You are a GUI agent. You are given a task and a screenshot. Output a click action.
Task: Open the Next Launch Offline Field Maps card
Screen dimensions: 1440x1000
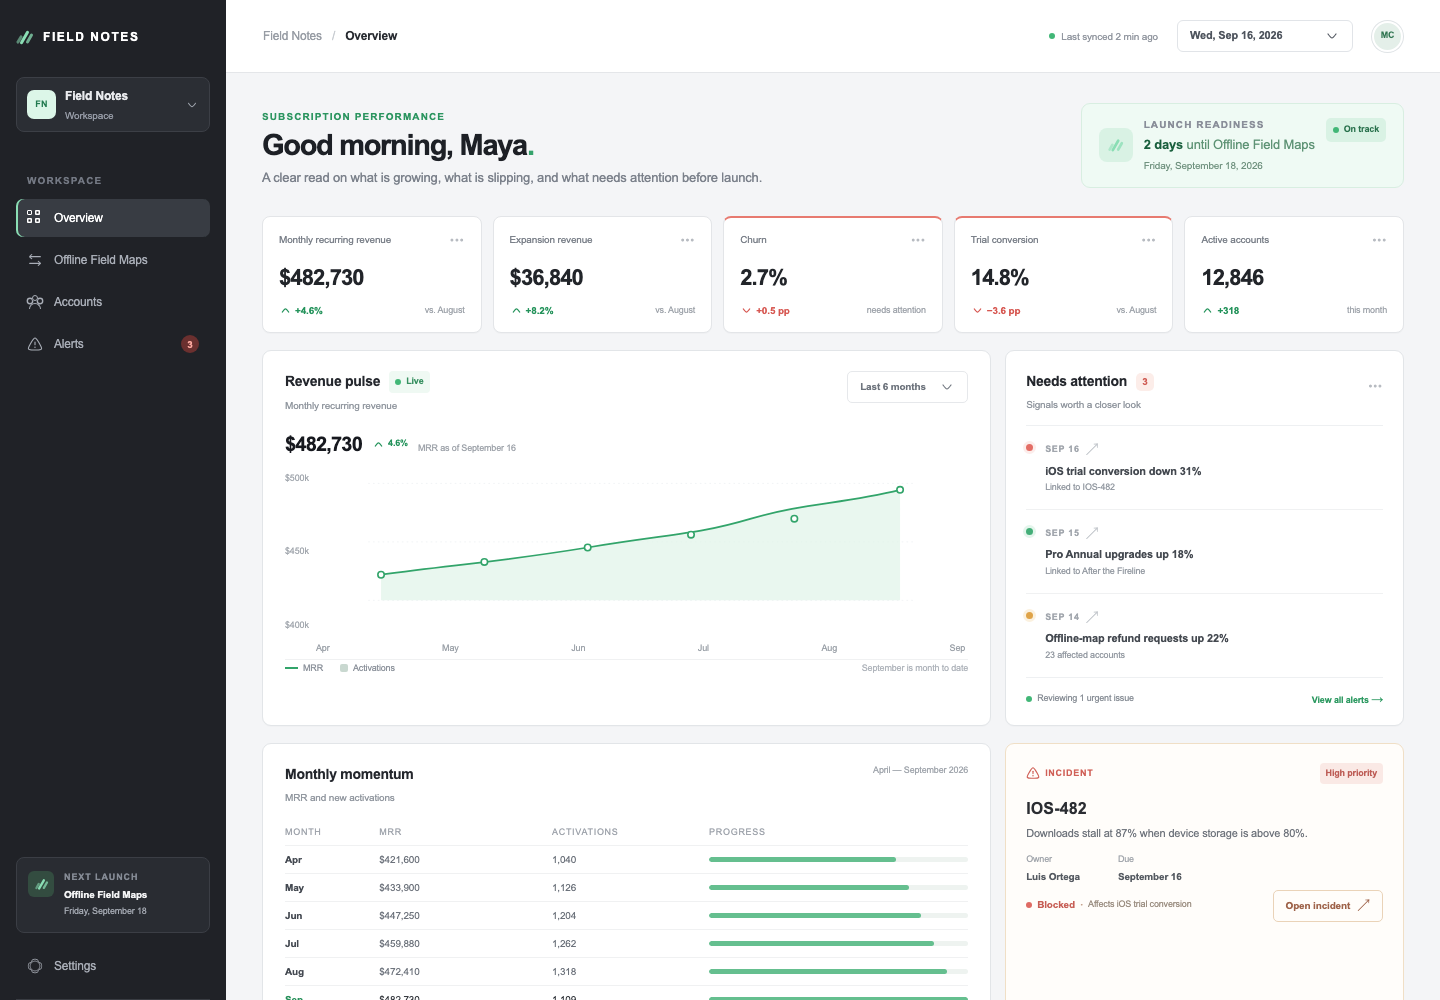click(113, 895)
